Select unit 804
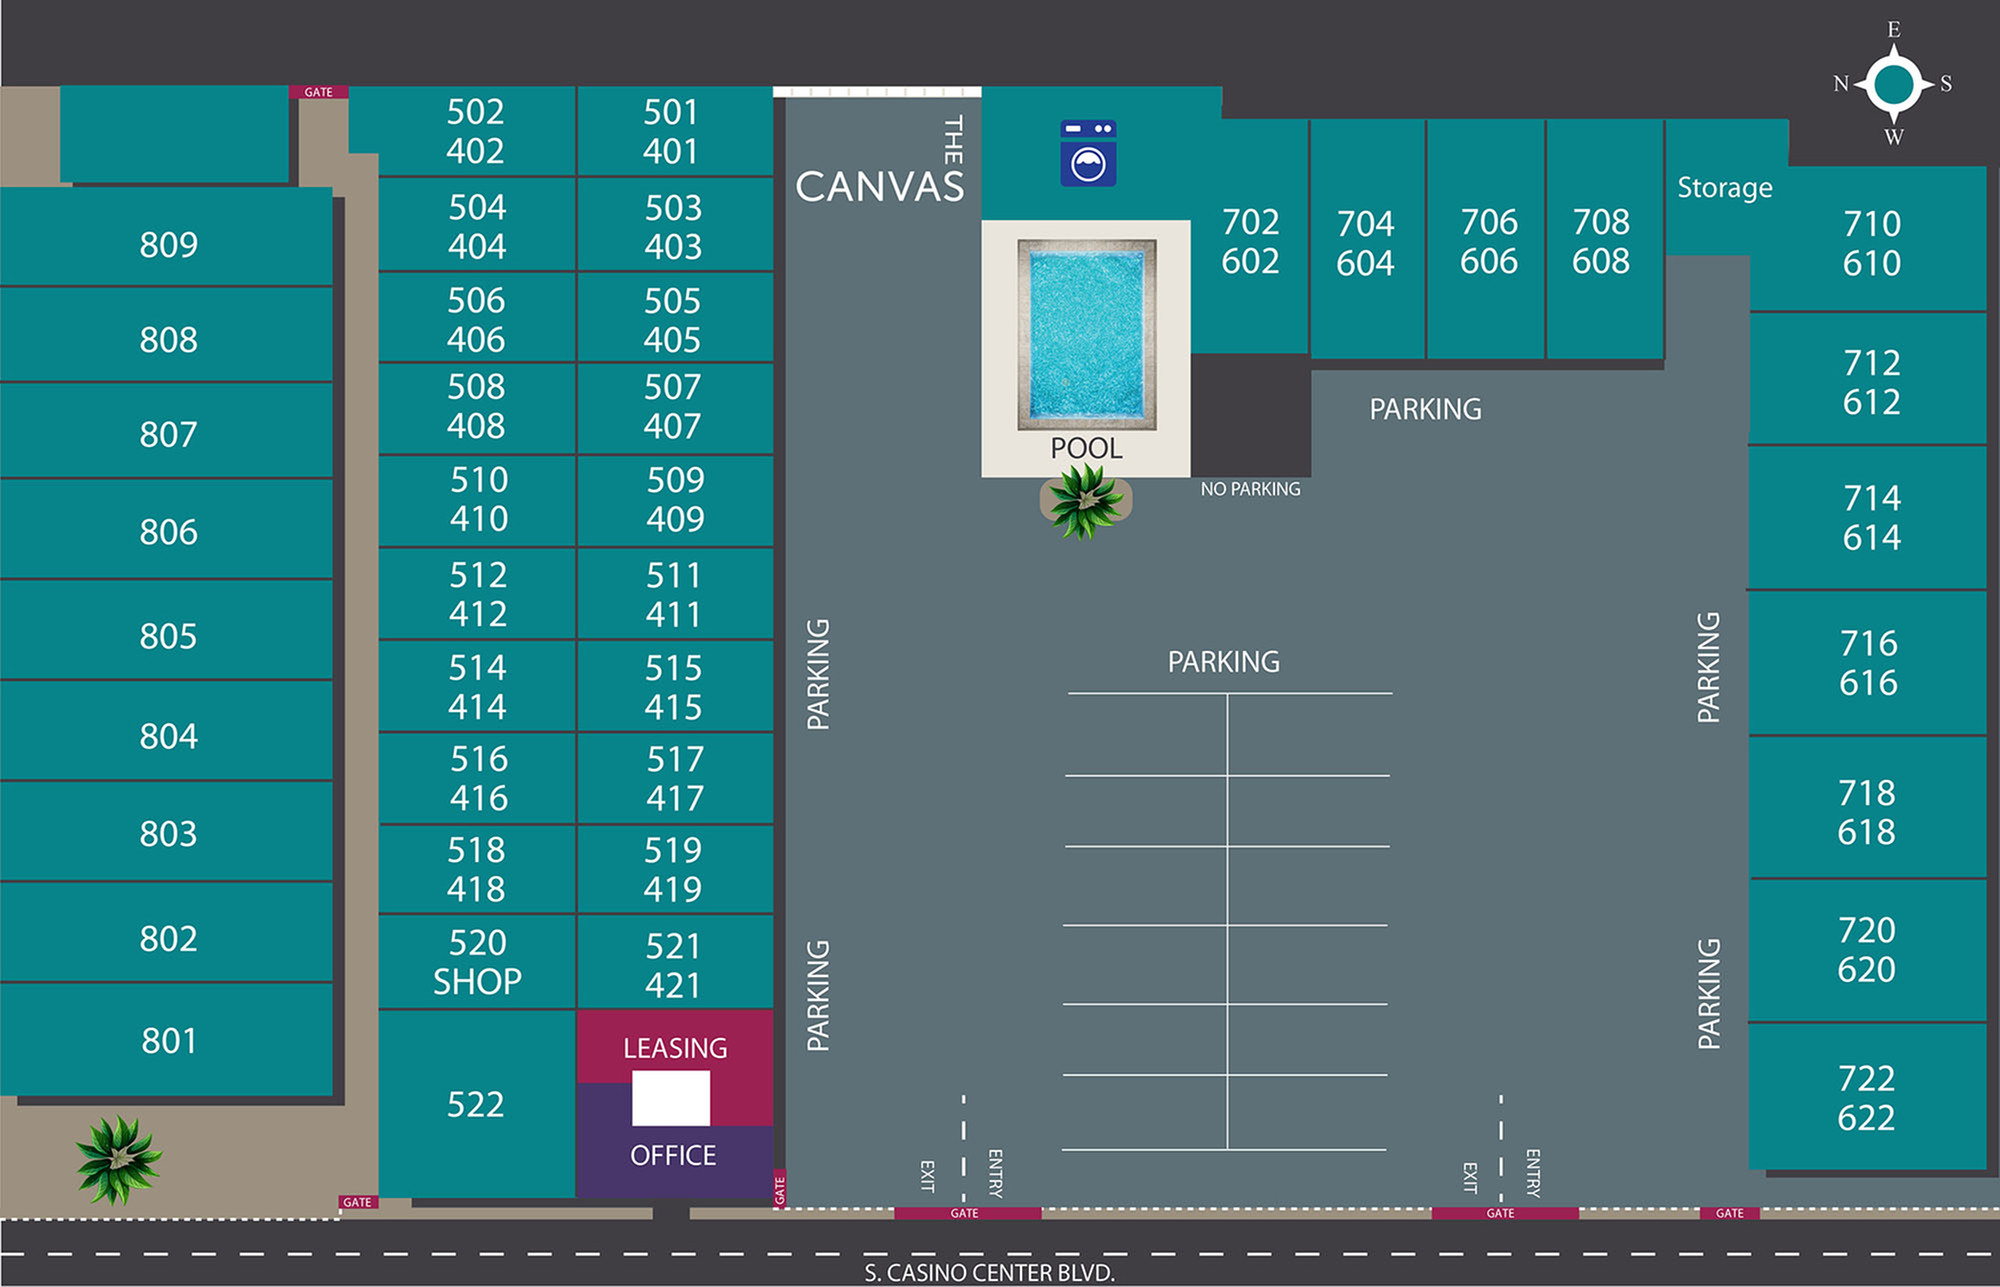 (x=166, y=732)
